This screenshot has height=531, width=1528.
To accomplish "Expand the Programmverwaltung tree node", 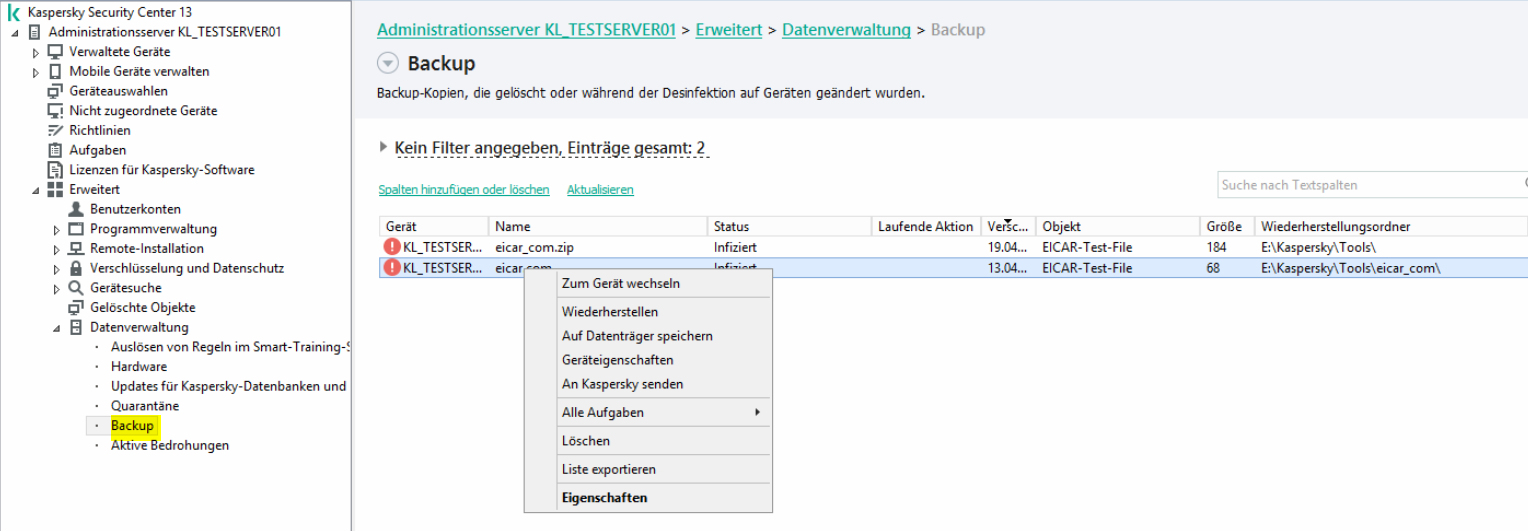I will click(57, 229).
